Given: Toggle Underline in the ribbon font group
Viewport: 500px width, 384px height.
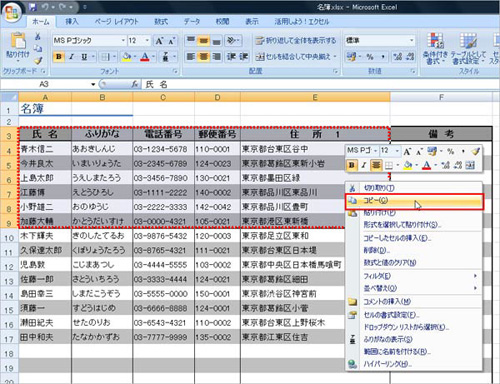Looking at the screenshot, I should [84, 57].
